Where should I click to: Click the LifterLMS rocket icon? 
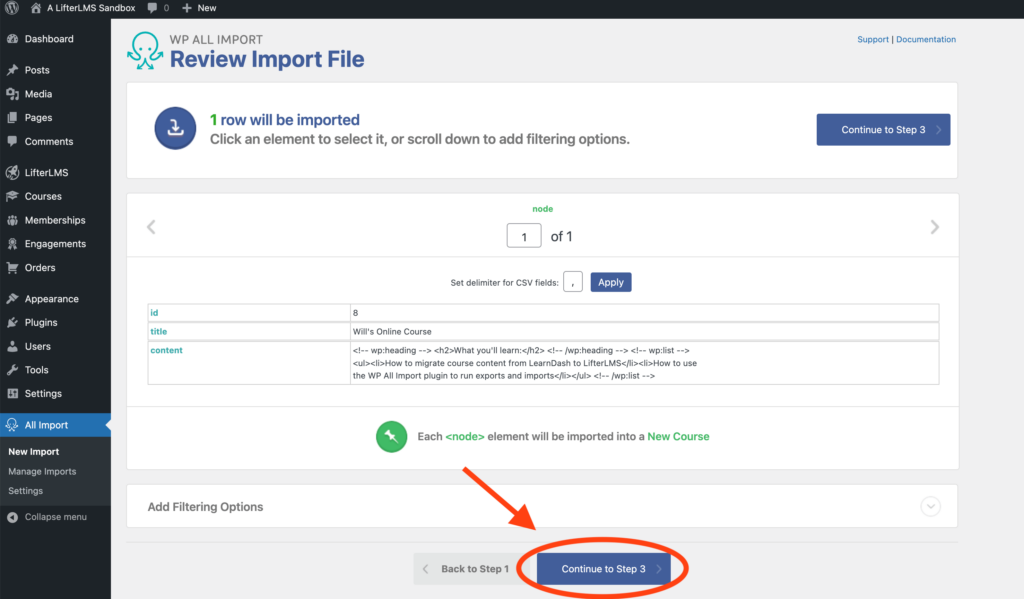pyautogui.click(x=12, y=172)
